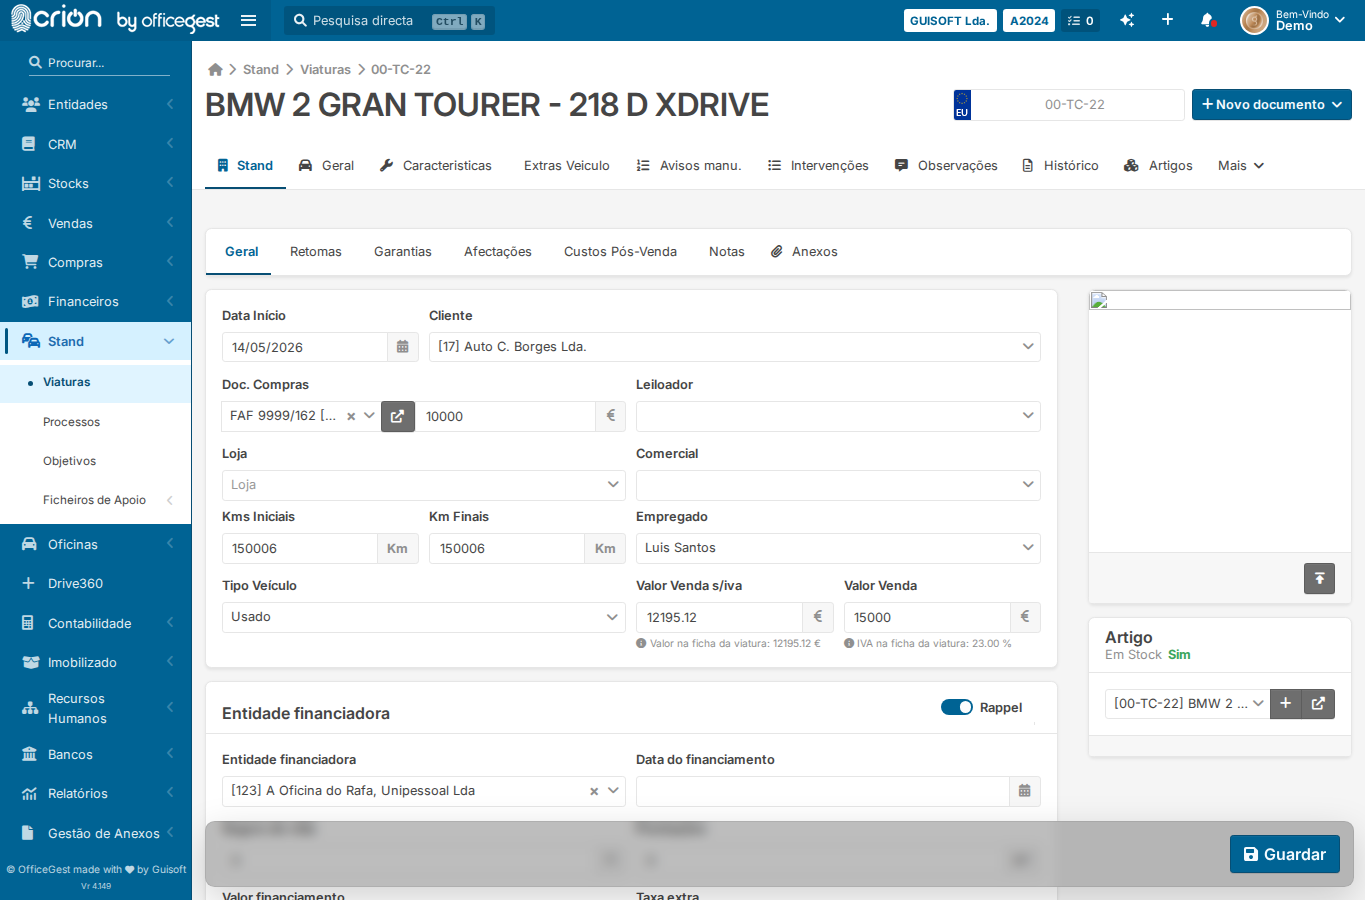Image resolution: width=1365 pixels, height=900 pixels.
Task: Open calendar for Data do financiamento
Action: (x=1024, y=791)
